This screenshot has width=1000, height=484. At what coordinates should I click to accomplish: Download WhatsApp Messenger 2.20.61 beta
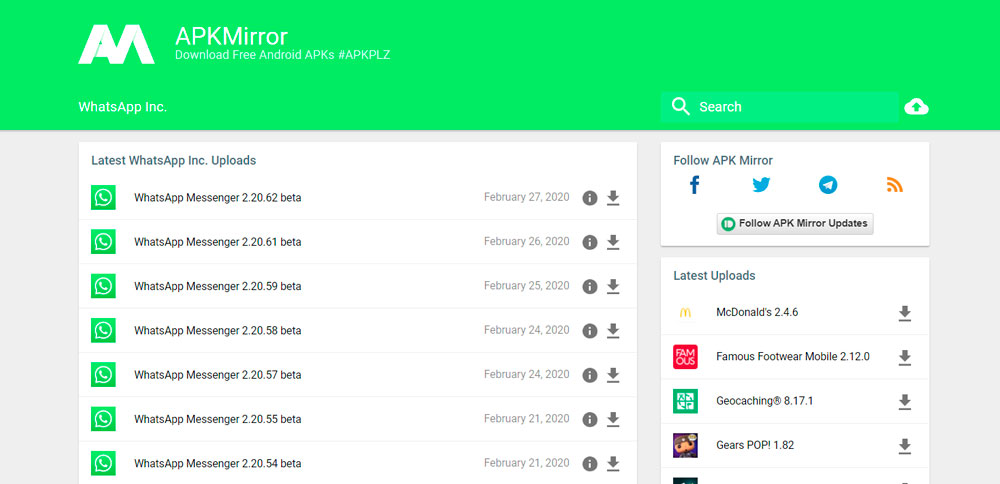click(613, 242)
